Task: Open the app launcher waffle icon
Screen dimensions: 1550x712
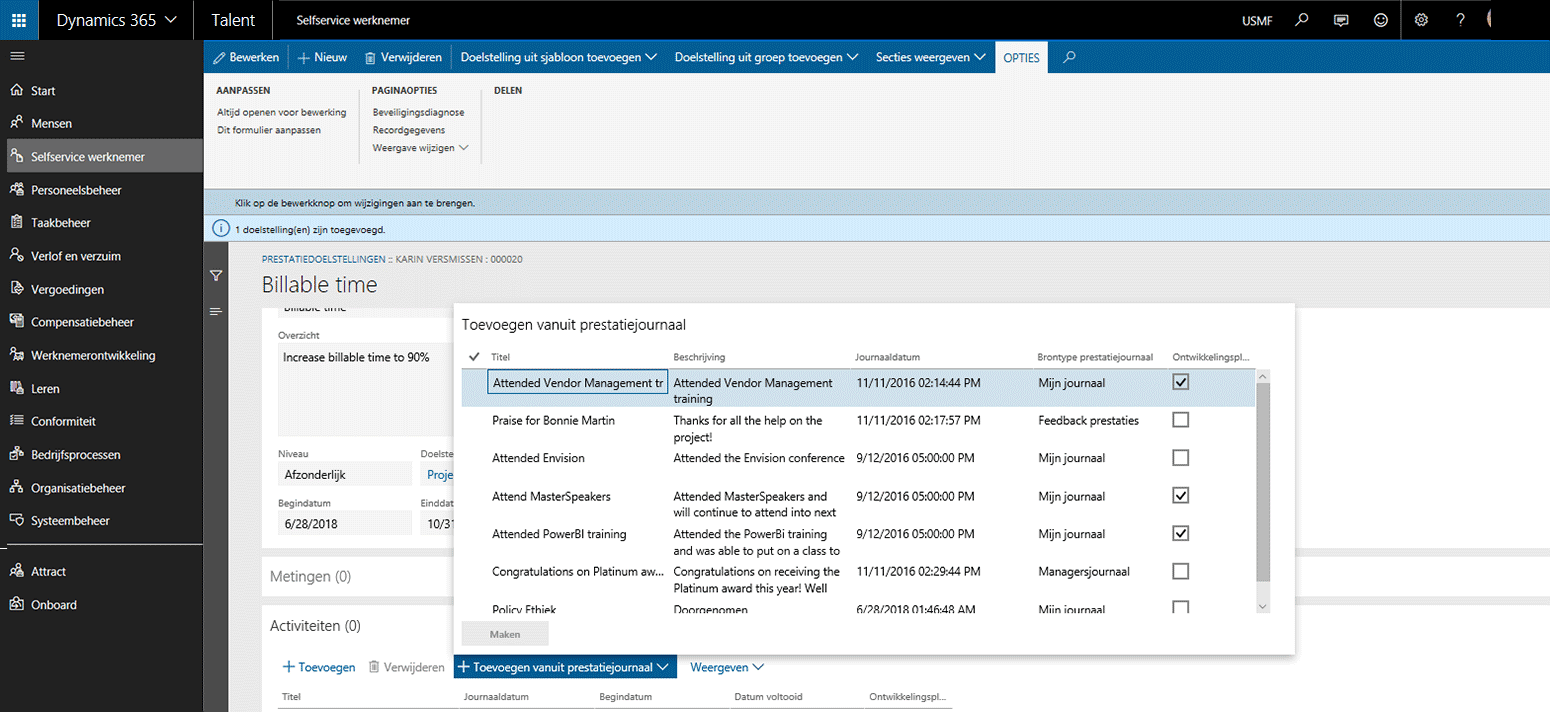Action: click(x=19, y=20)
